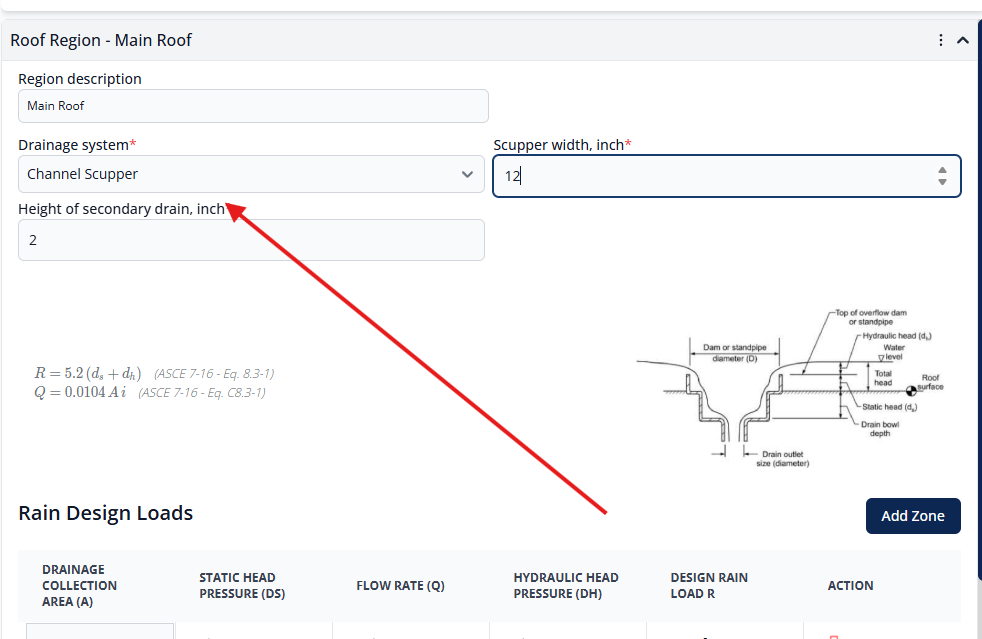
Task: Click the Roof Region - Main Roof panel title
Action: [x=101, y=40]
